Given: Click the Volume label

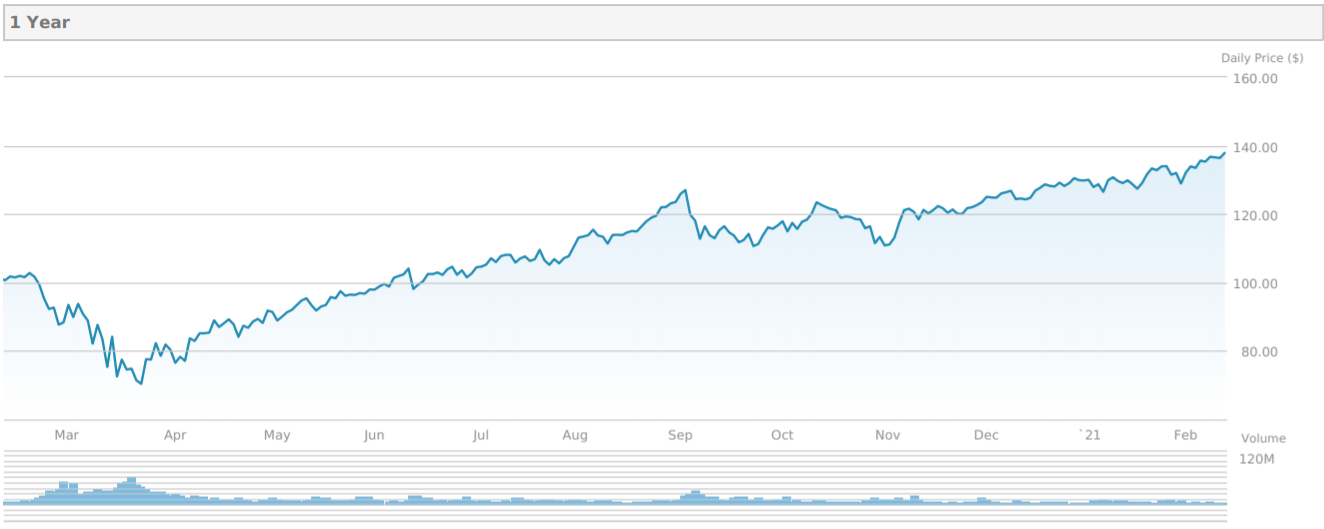Looking at the screenshot, I should [1263, 439].
